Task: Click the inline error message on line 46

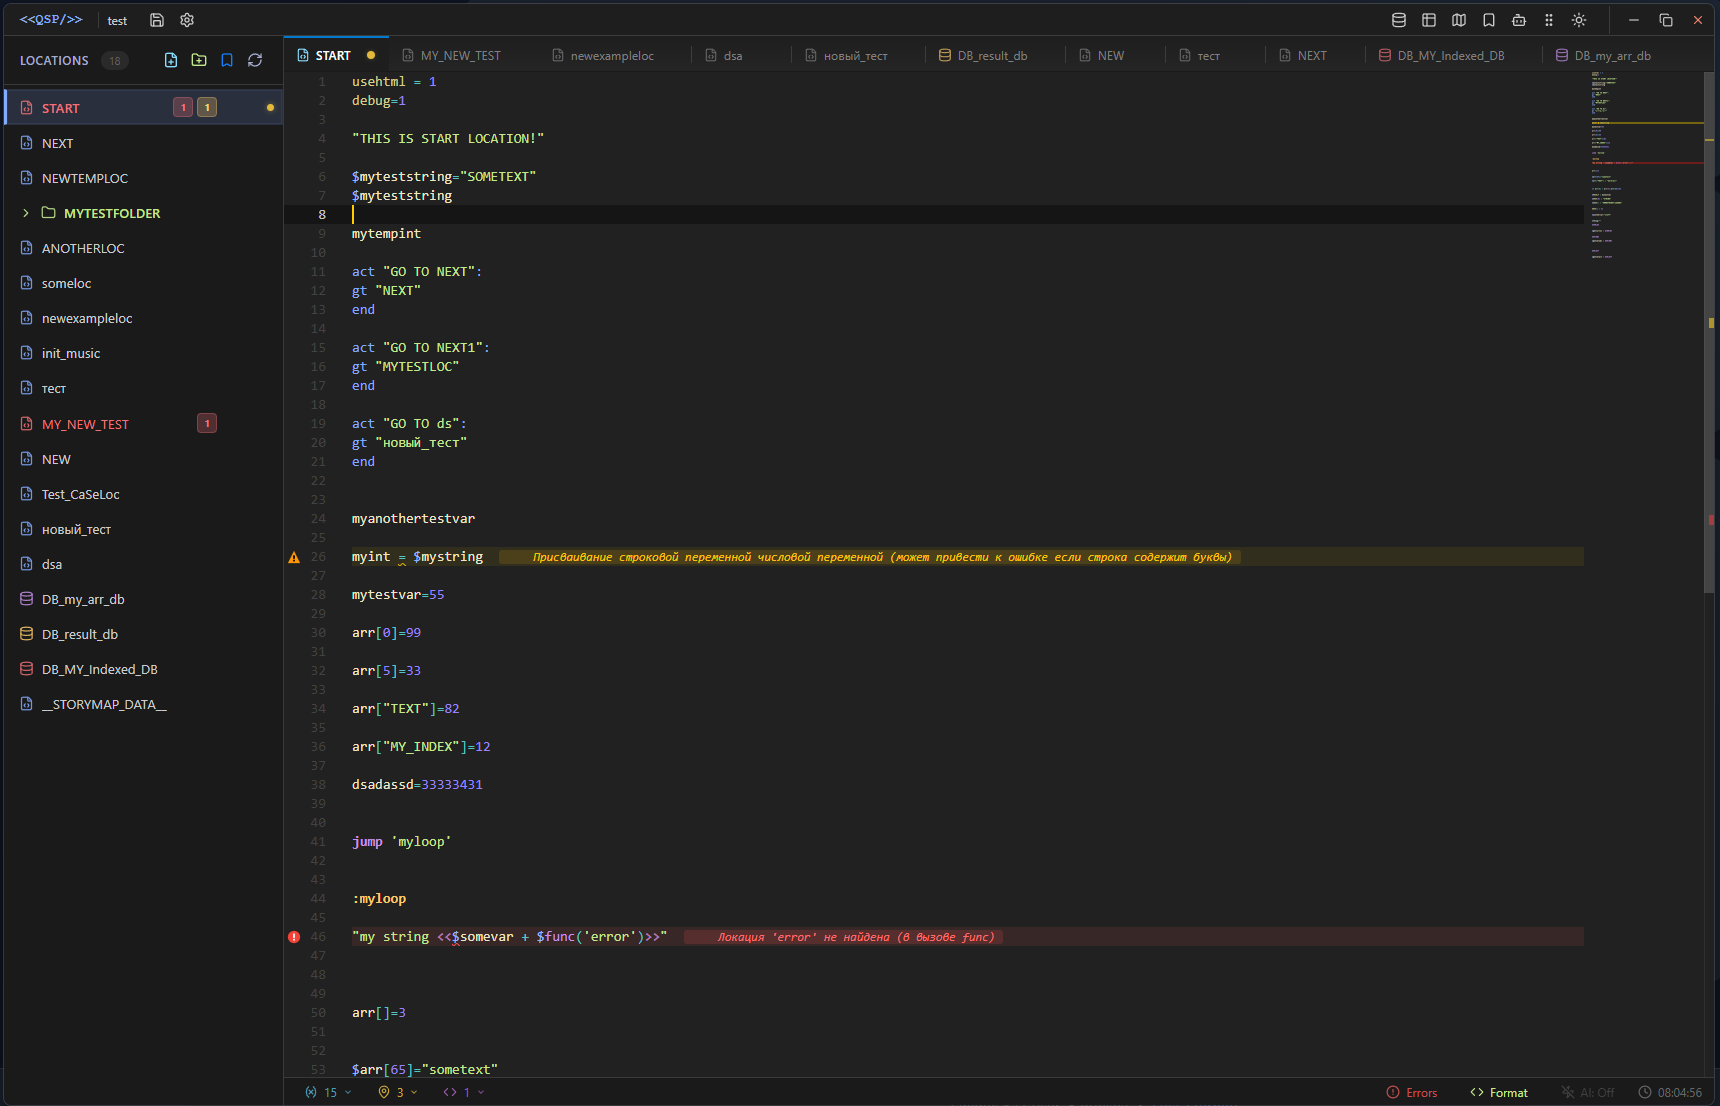Action: 843,937
